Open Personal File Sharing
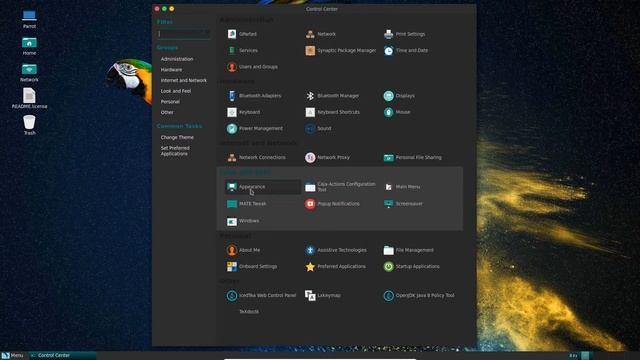The height and width of the screenshot is (360, 640). coord(412,157)
